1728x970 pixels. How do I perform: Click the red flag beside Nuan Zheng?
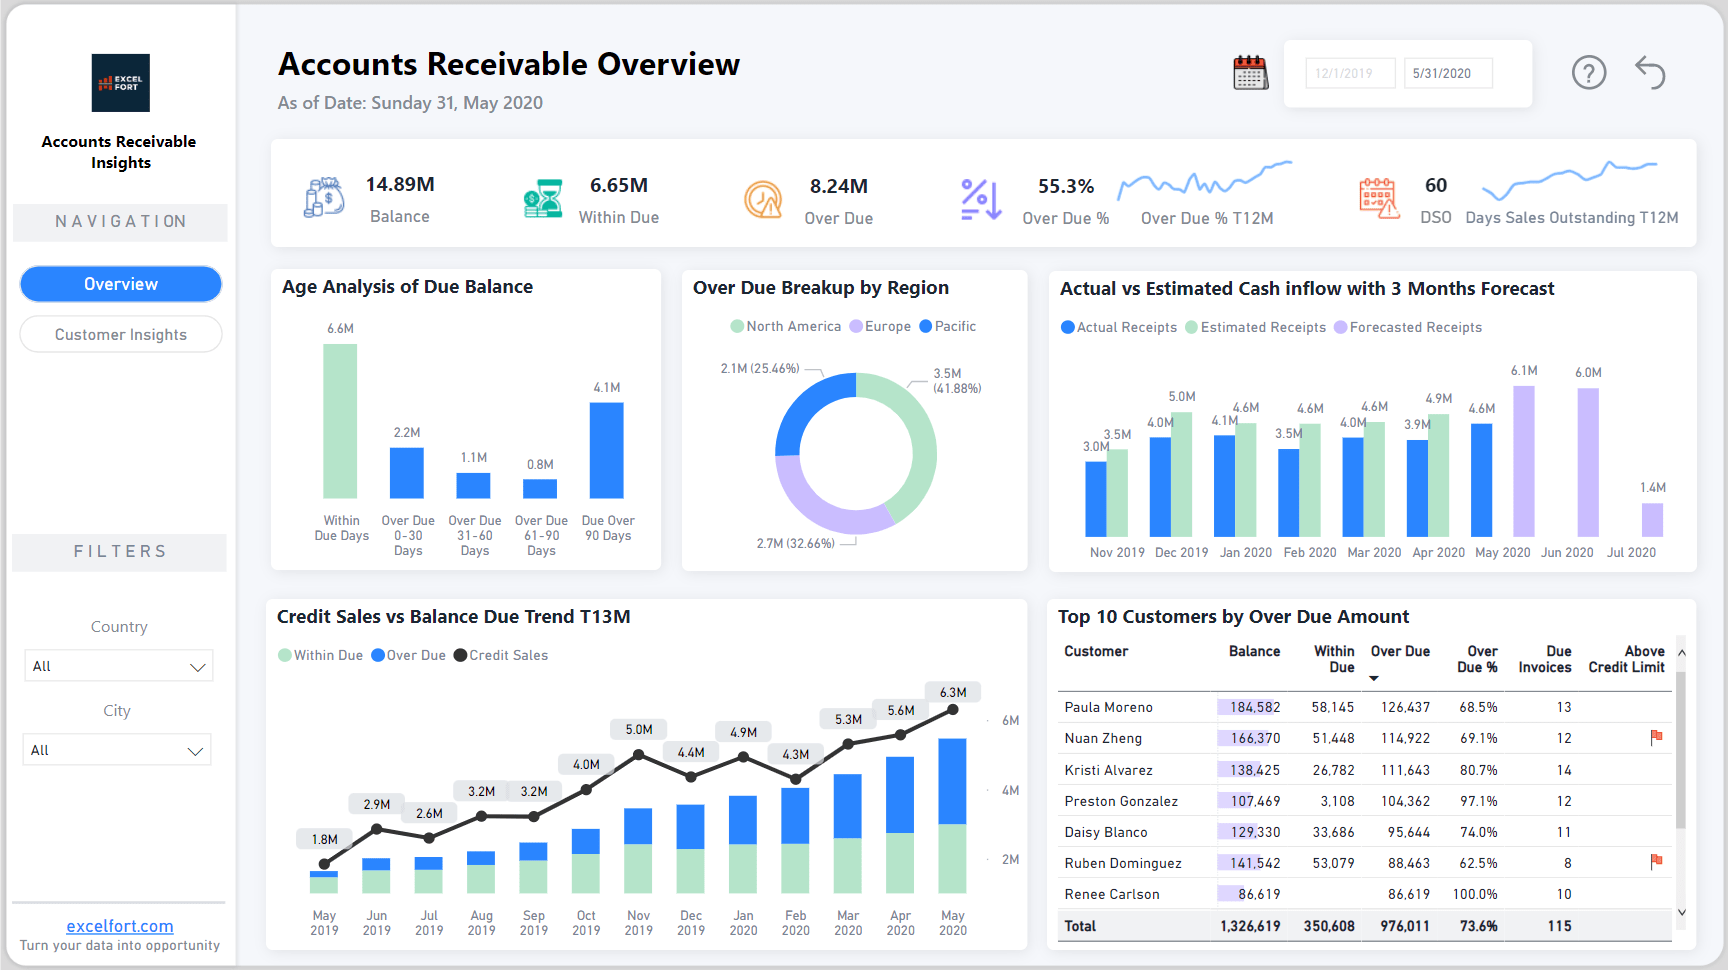[1657, 737]
